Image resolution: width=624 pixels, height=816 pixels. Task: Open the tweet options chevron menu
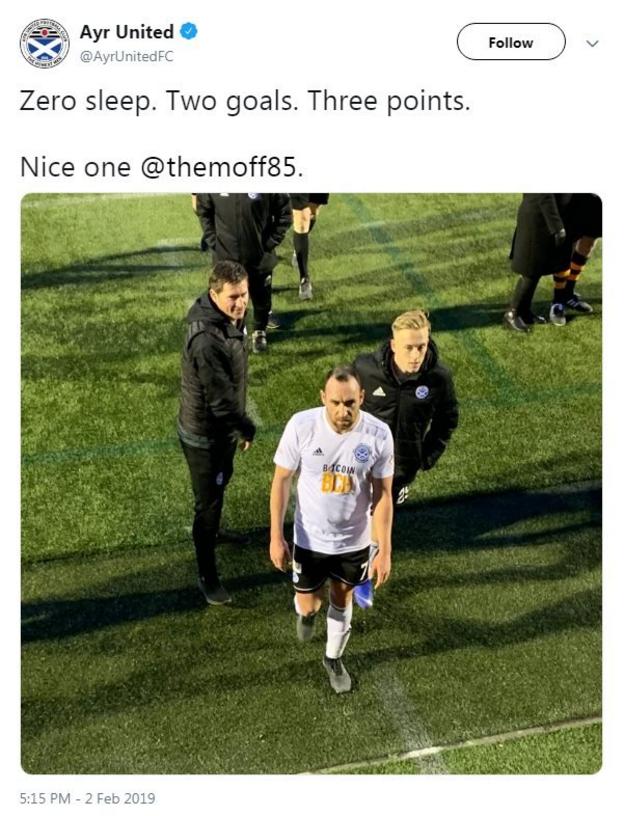[592, 44]
